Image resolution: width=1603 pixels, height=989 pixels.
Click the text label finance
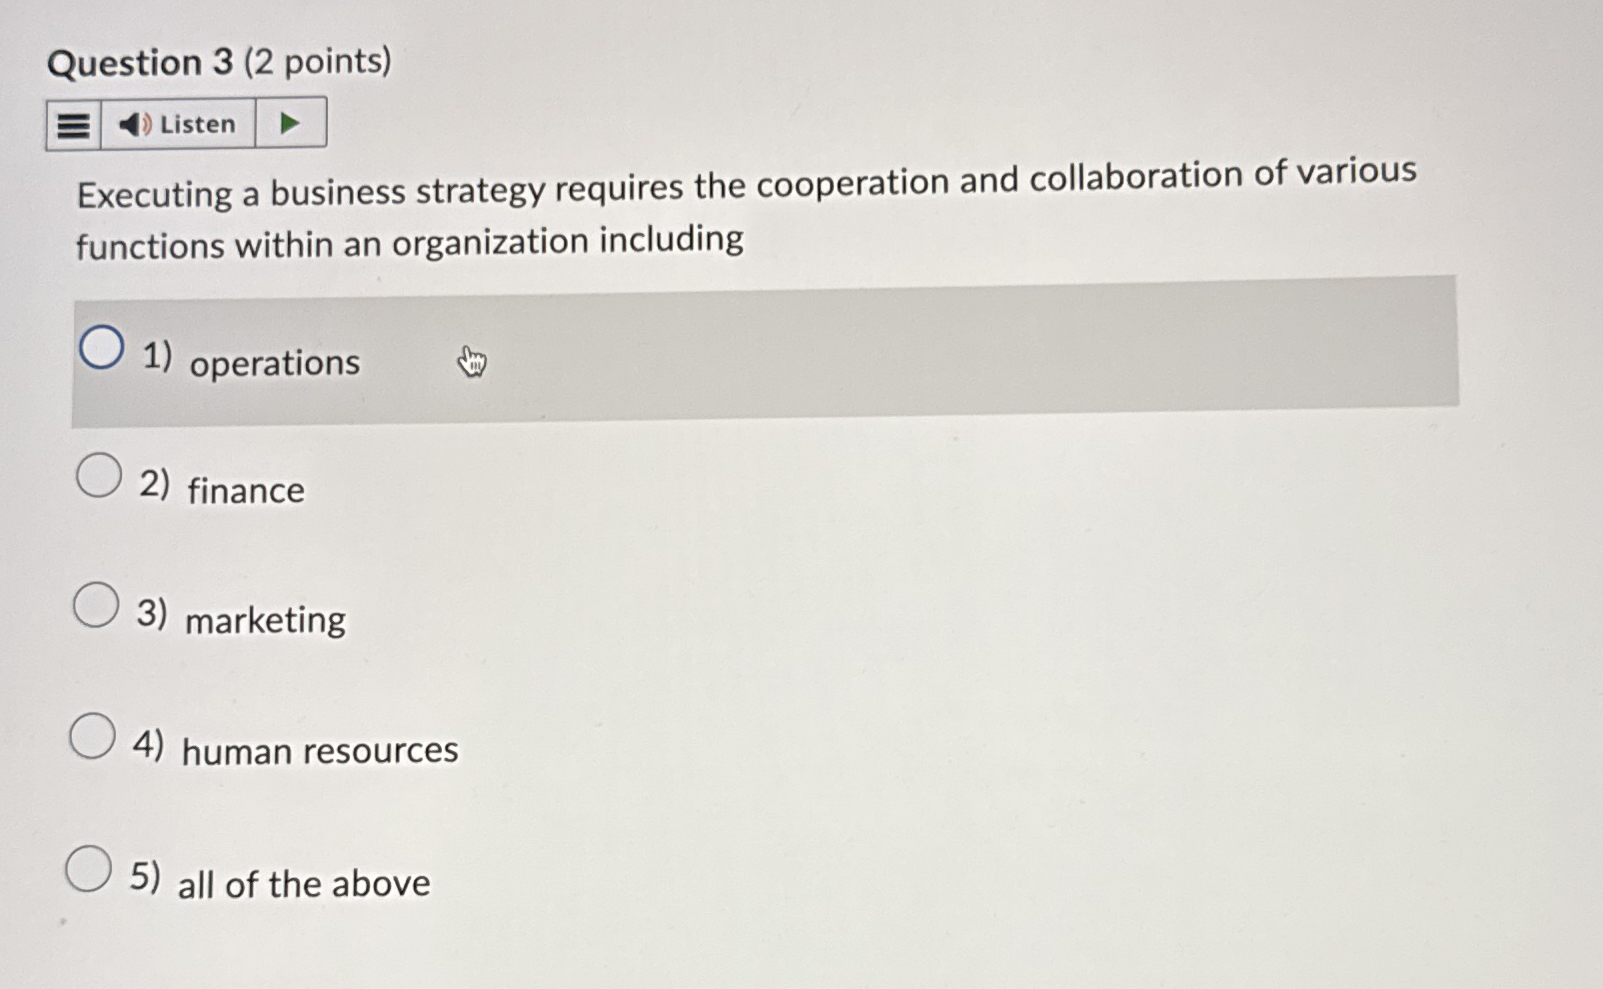click(x=245, y=490)
